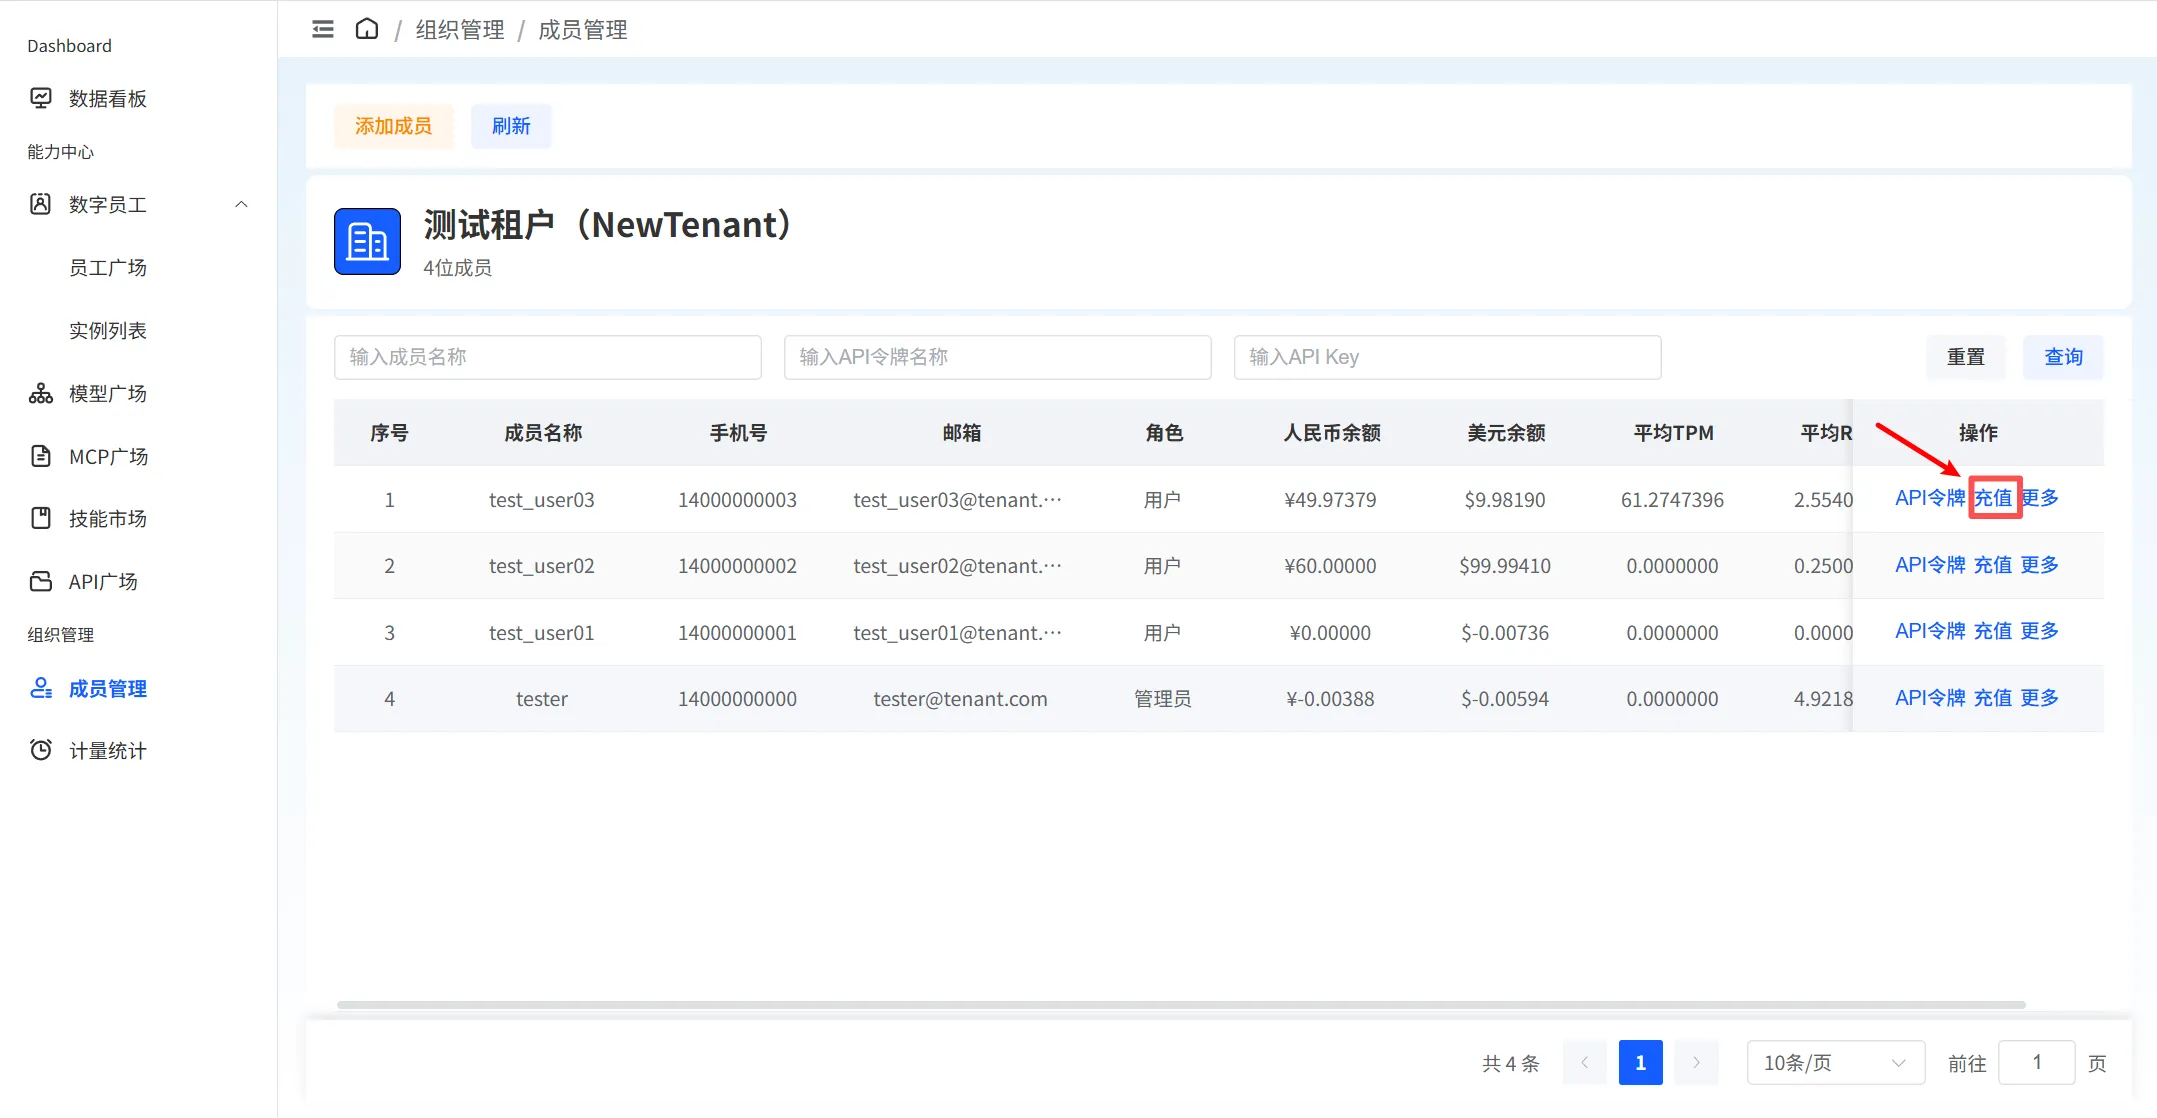Open the 技能市场 icon in sidebar
The width and height of the screenshot is (2157, 1118).
(x=41, y=518)
